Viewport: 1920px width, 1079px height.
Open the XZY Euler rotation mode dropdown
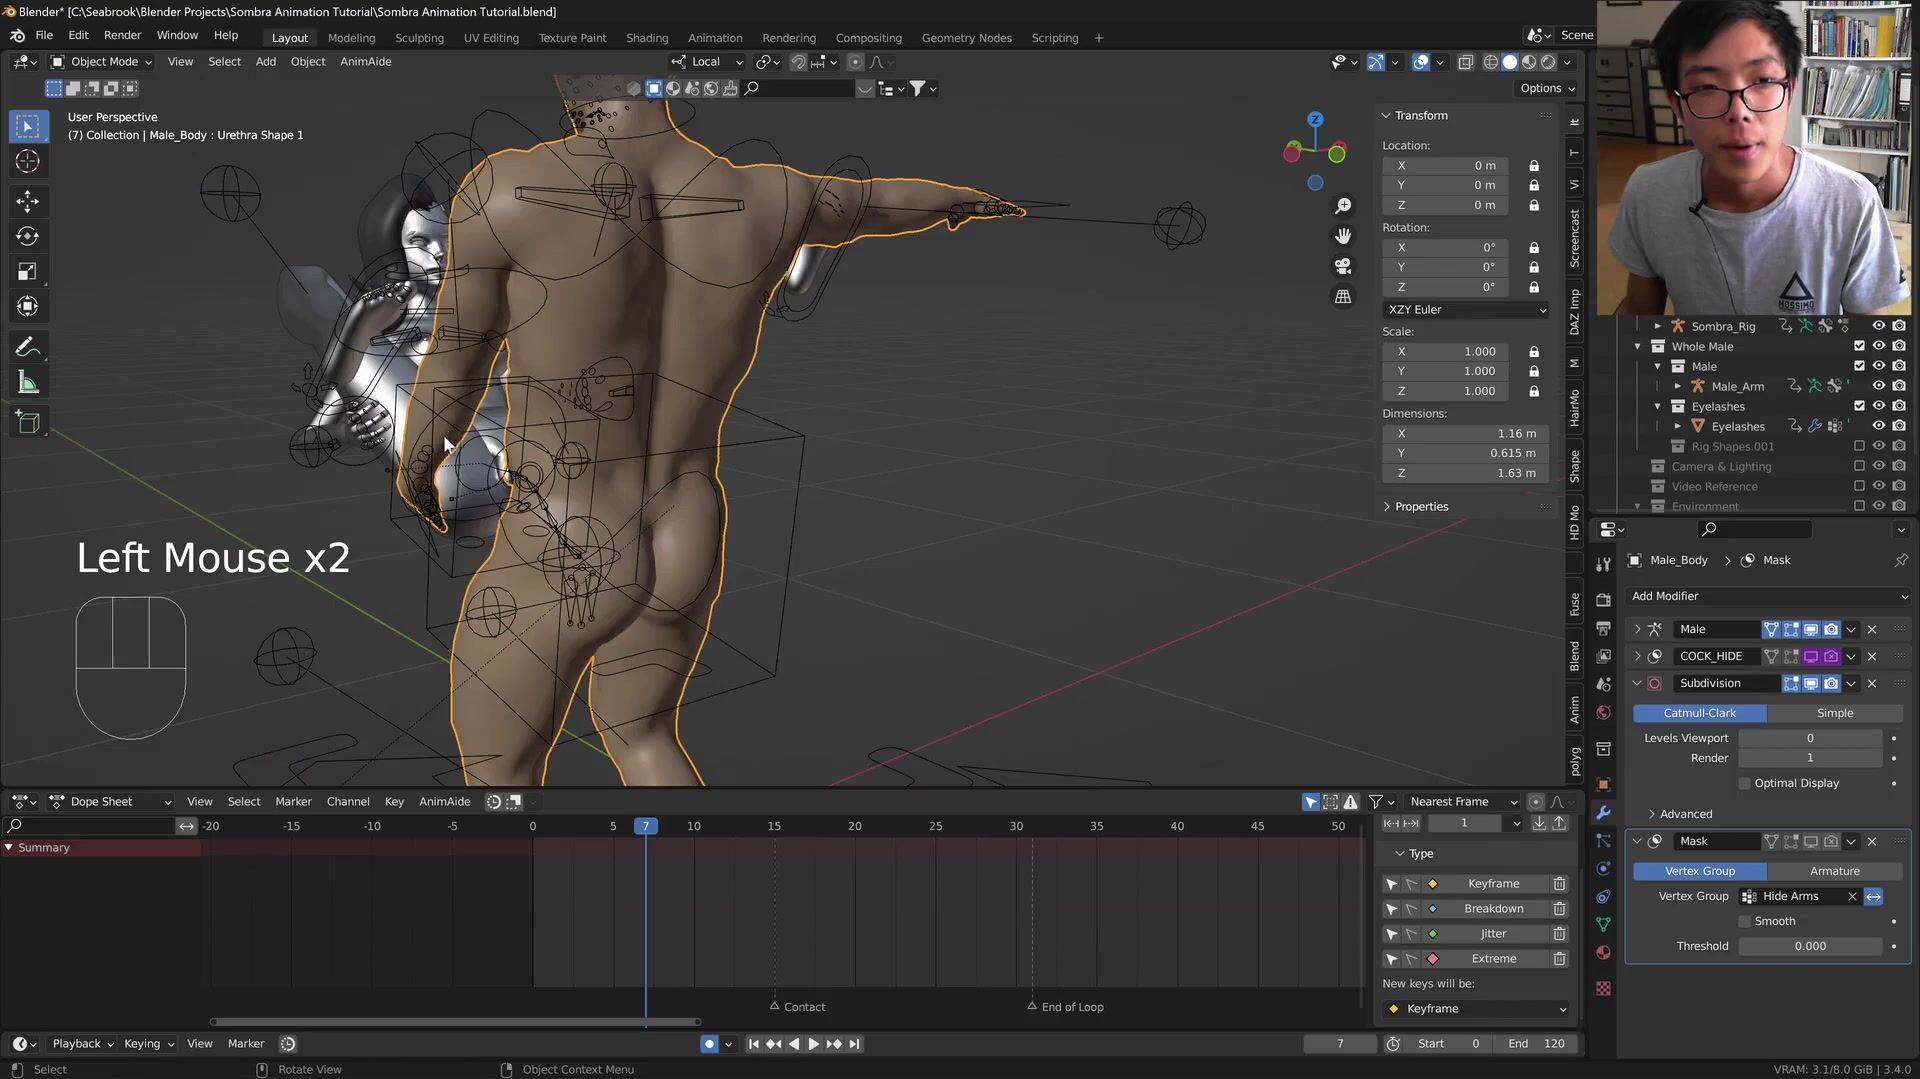click(x=1466, y=310)
